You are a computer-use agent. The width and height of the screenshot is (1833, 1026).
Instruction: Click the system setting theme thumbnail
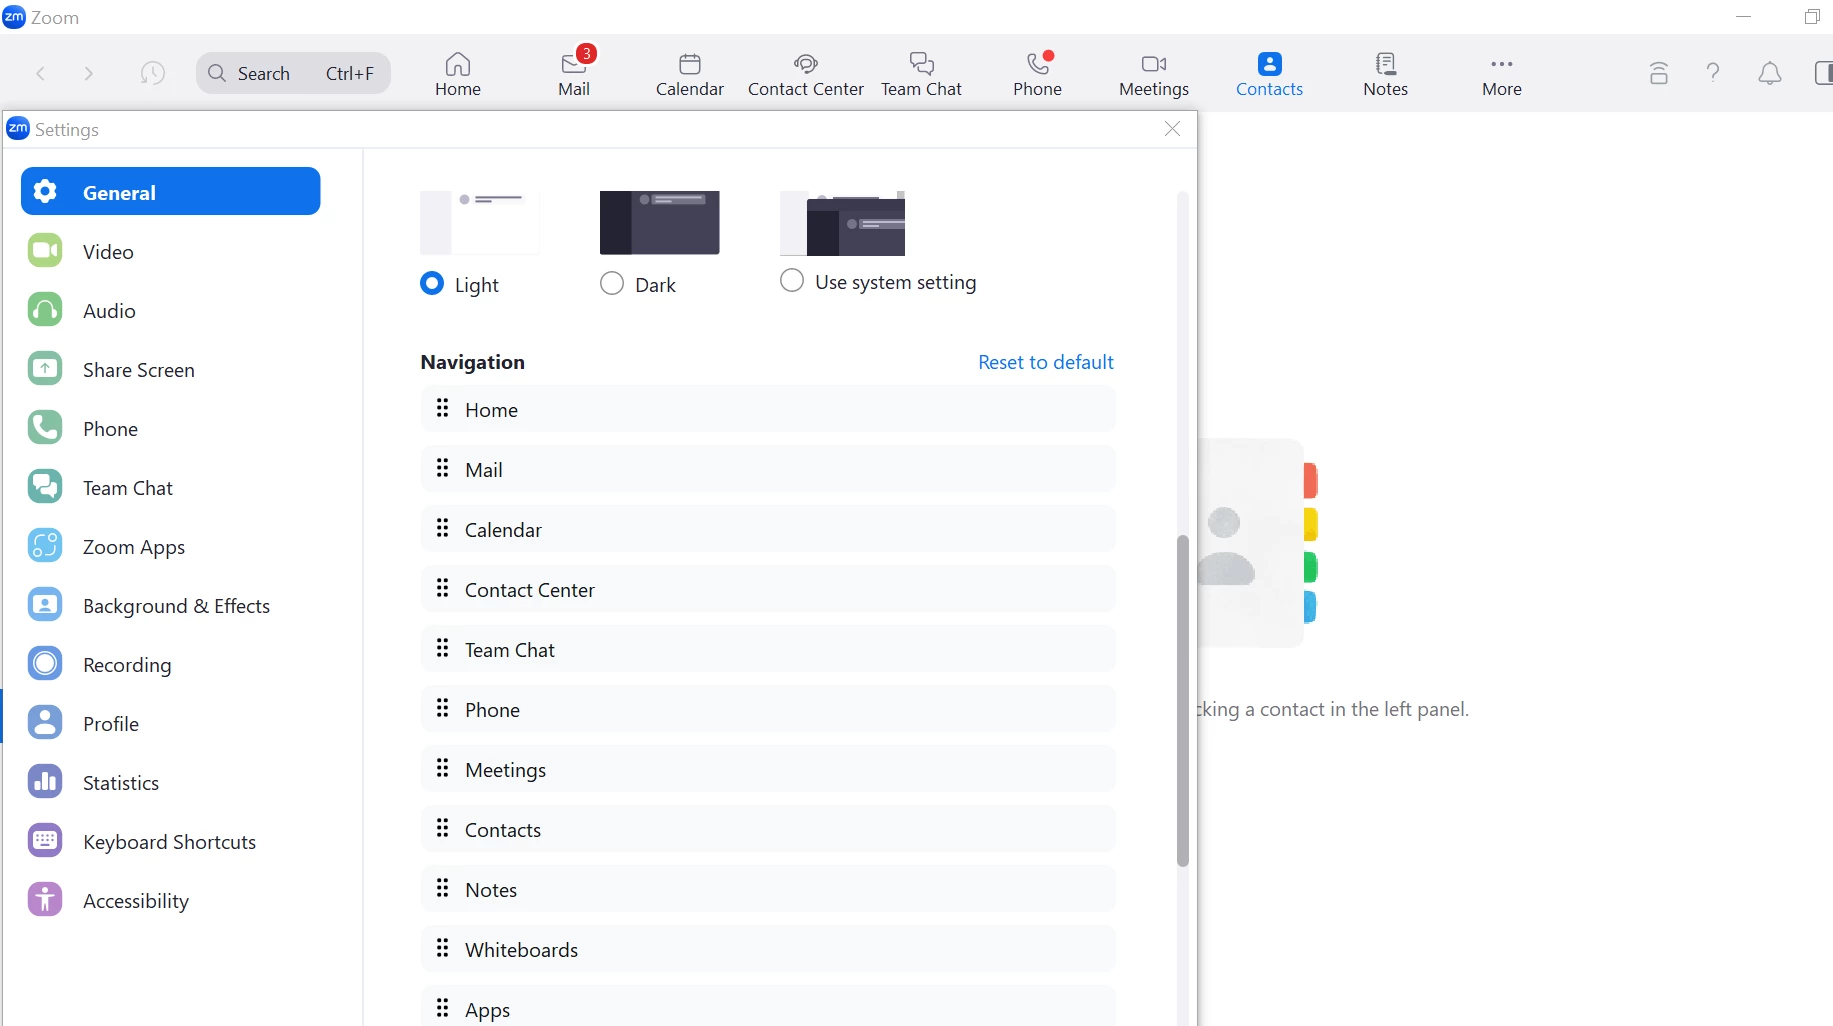(x=842, y=222)
